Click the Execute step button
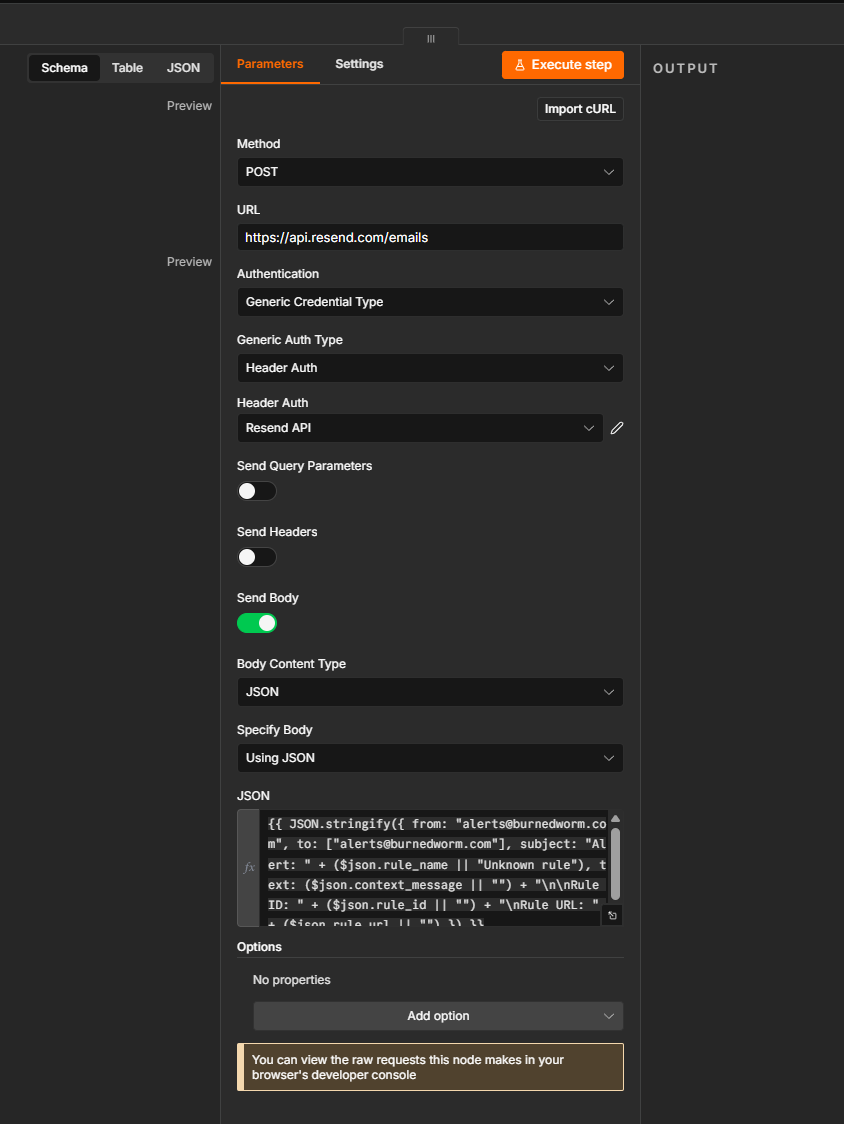The image size is (844, 1124). tap(562, 65)
